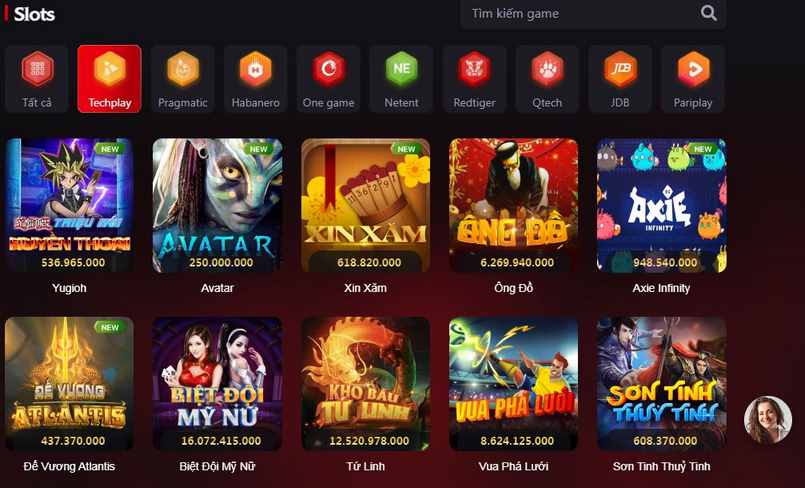
Task: Pick the Redtiger provider icon
Action: 474,68
